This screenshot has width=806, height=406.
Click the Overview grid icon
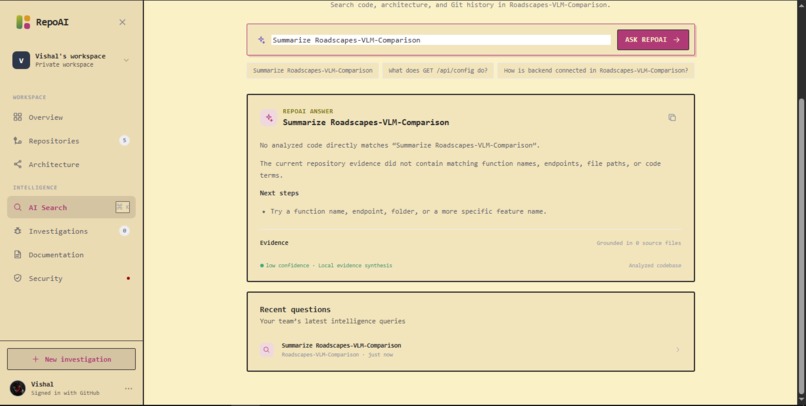click(17, 117)
